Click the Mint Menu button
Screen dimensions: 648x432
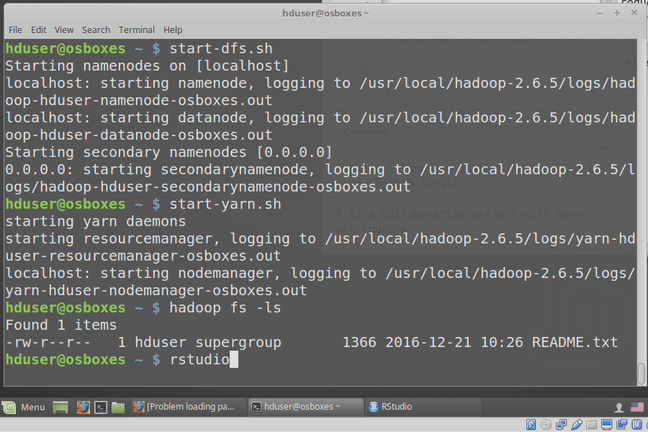(x=24, y=407)
